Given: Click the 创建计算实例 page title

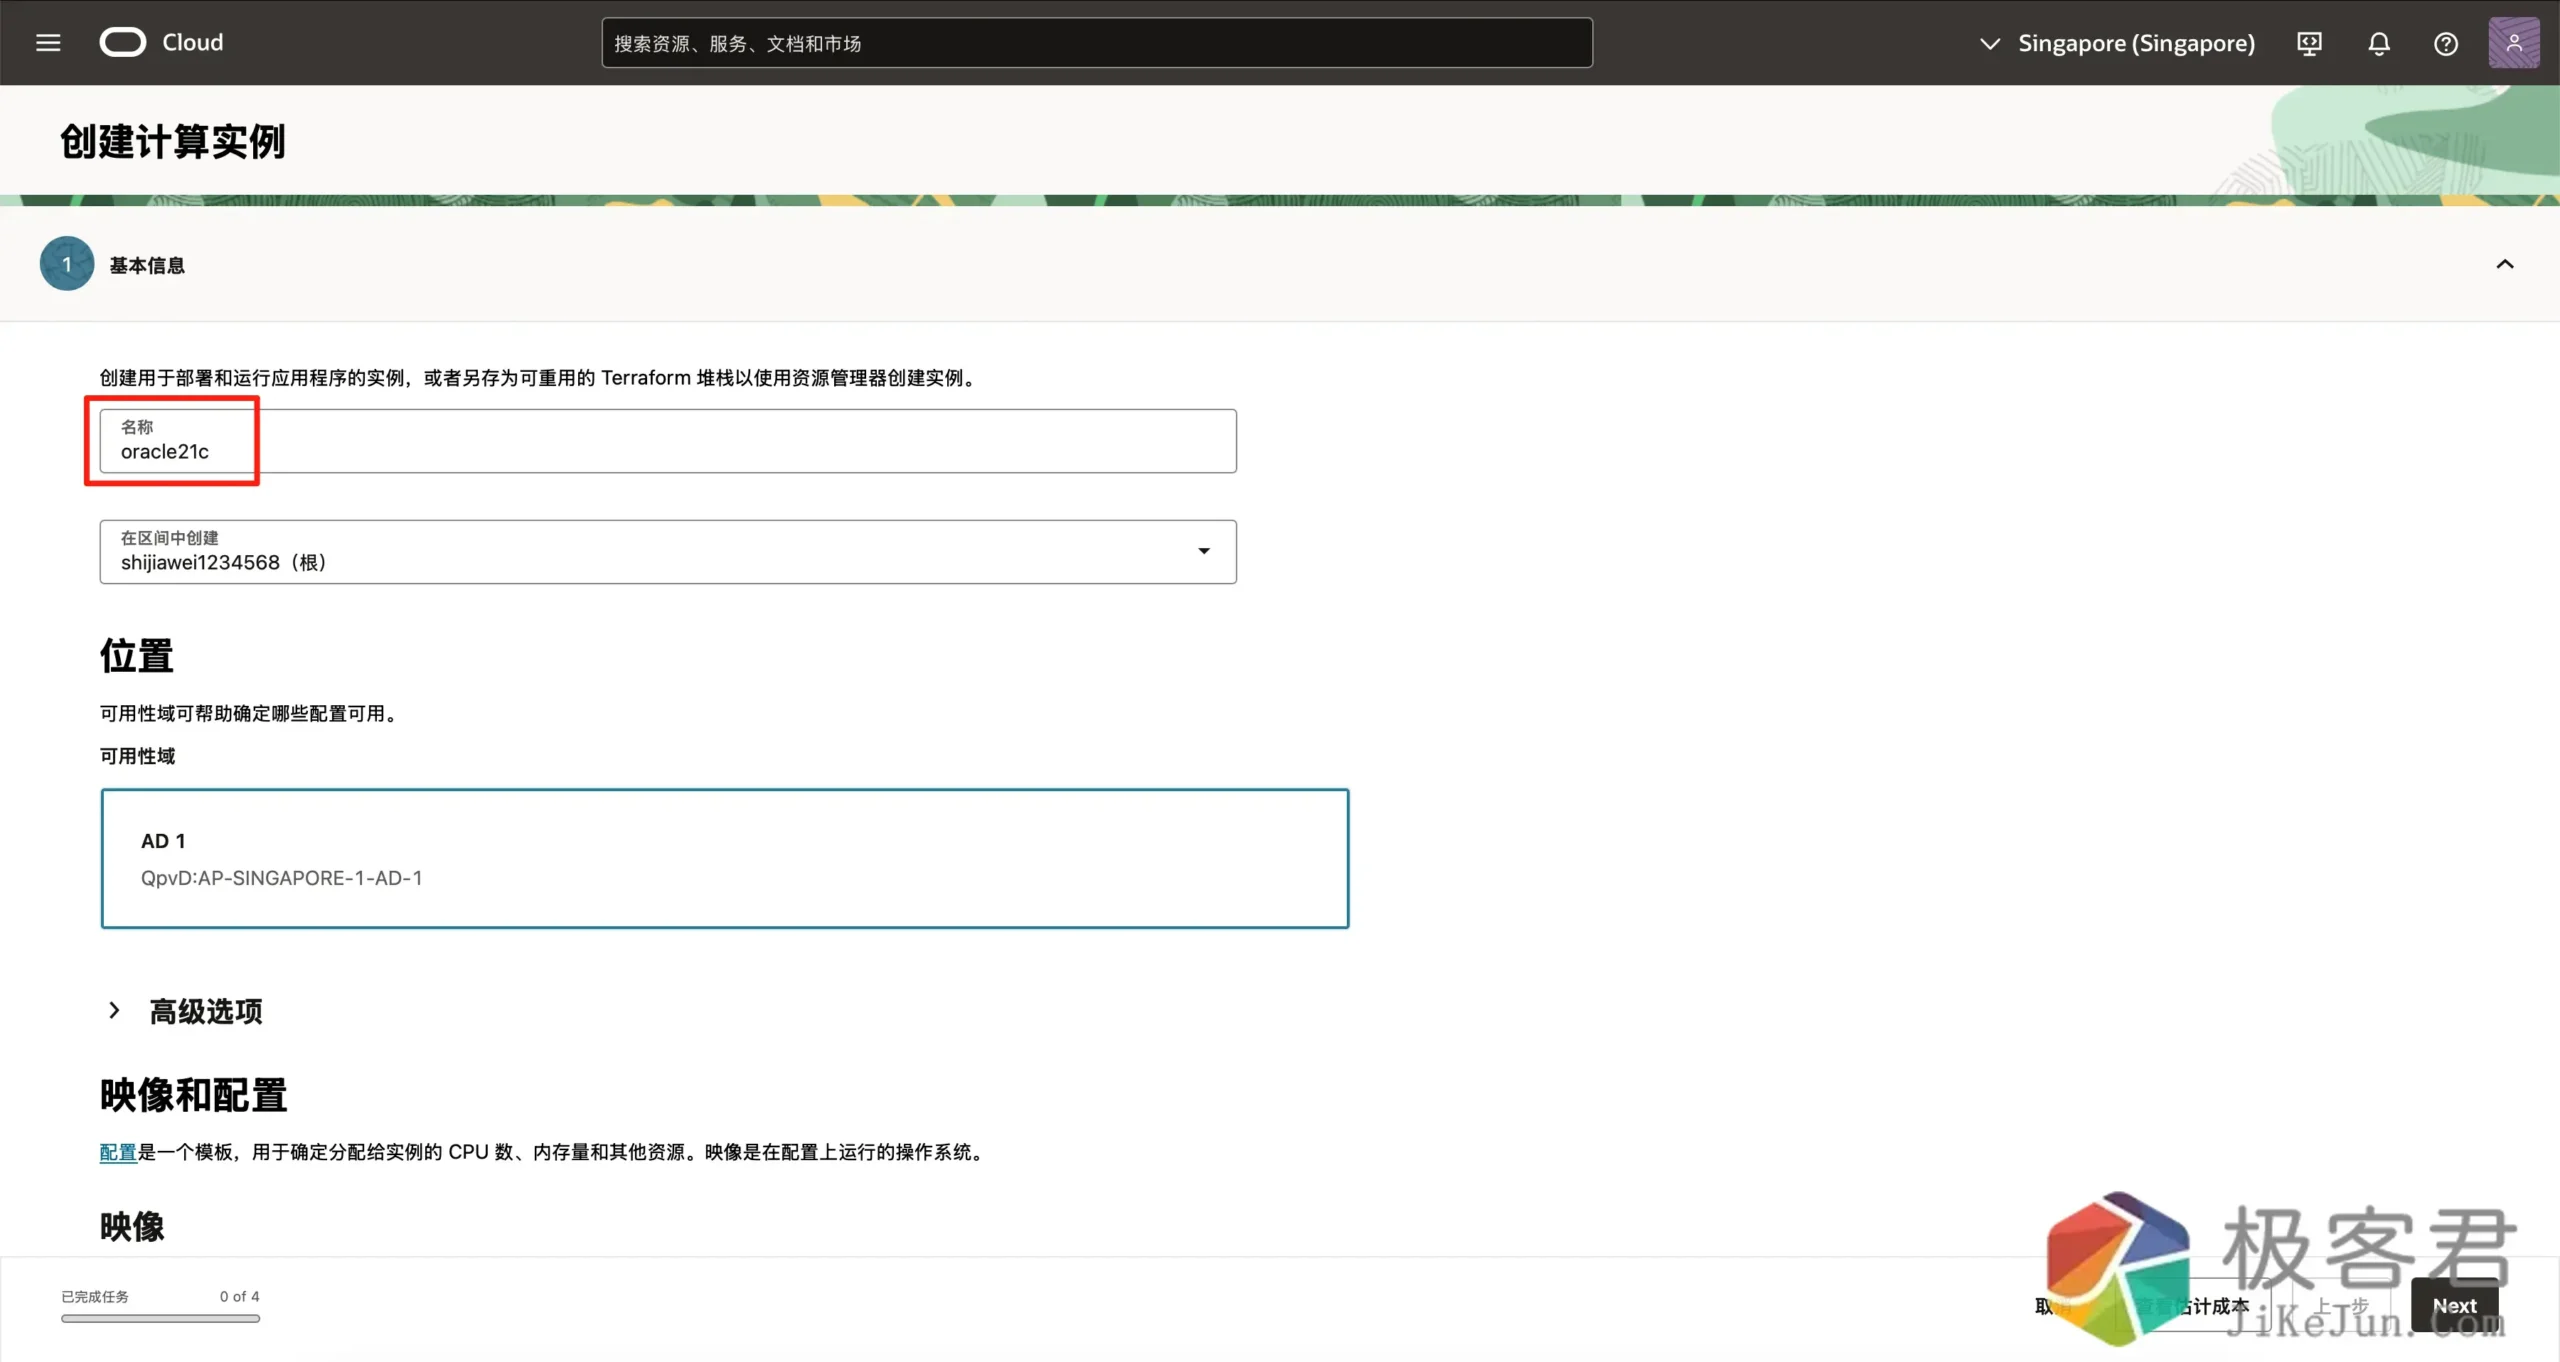Looking at the screenshot, I should coord(173,141).
